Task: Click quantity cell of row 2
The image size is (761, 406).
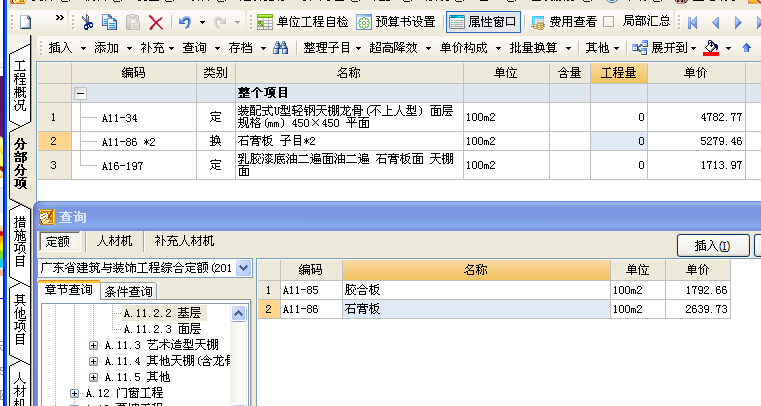Action: coord(618,141)
